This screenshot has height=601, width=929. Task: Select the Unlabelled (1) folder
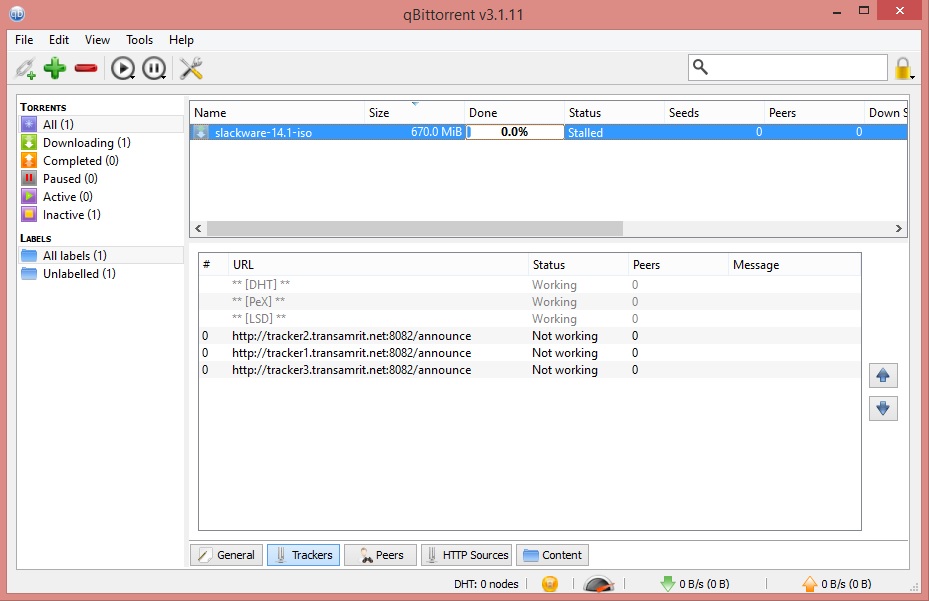pos(102,274)
